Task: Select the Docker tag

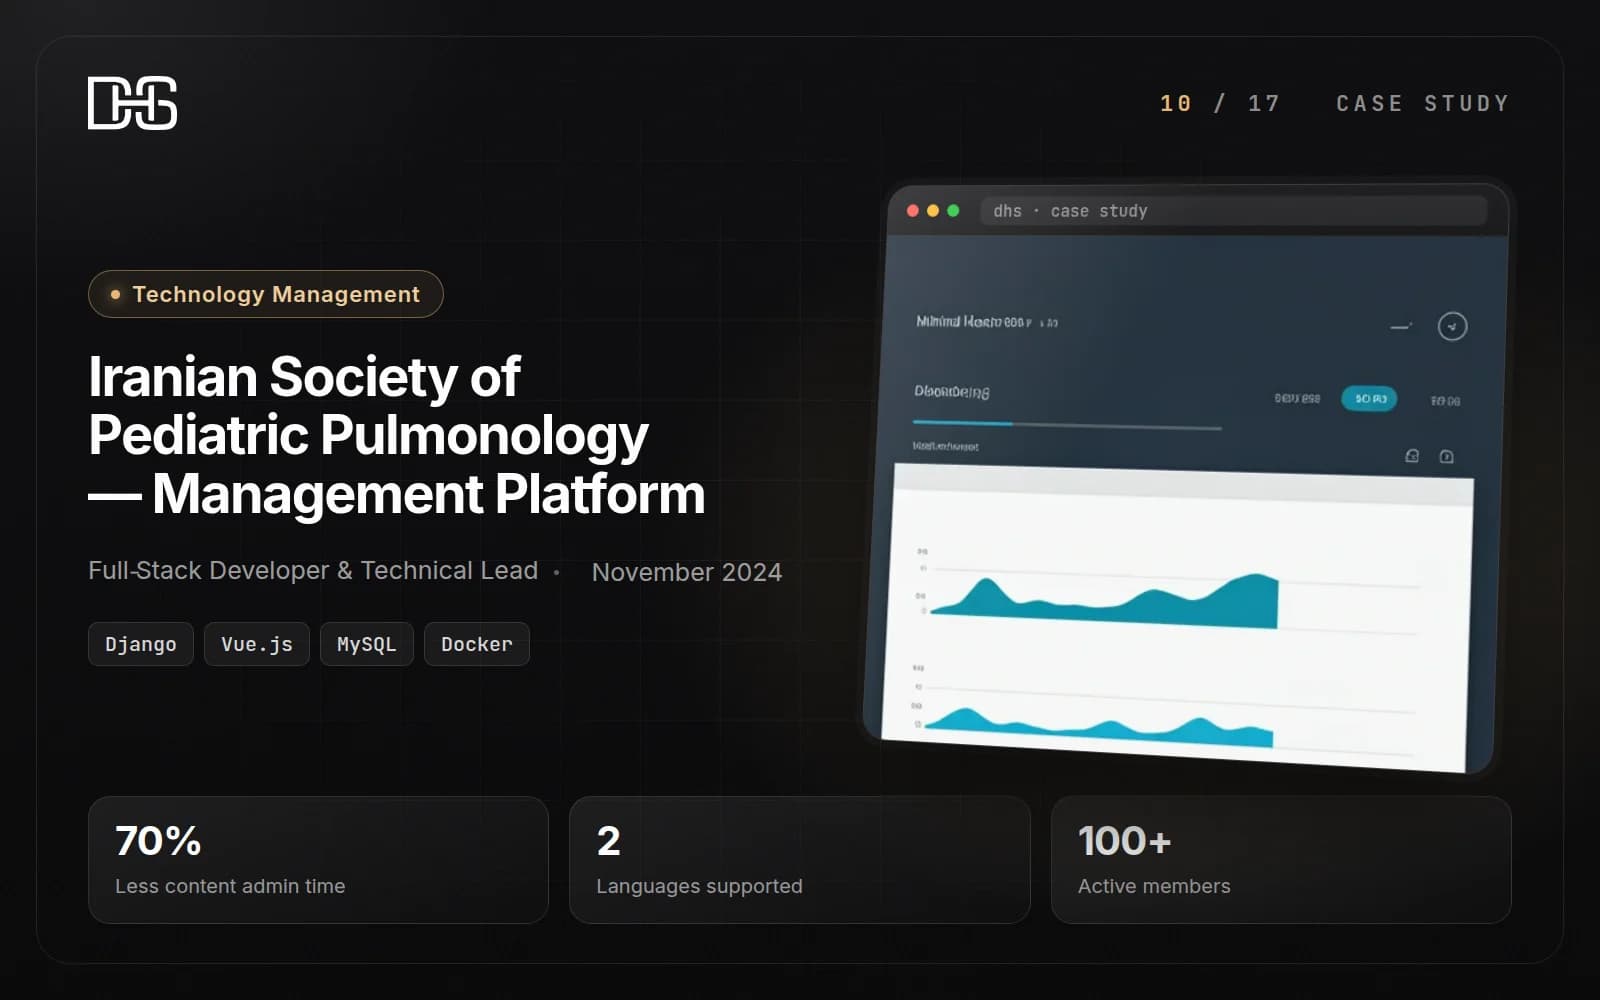Action: point(477,644)
